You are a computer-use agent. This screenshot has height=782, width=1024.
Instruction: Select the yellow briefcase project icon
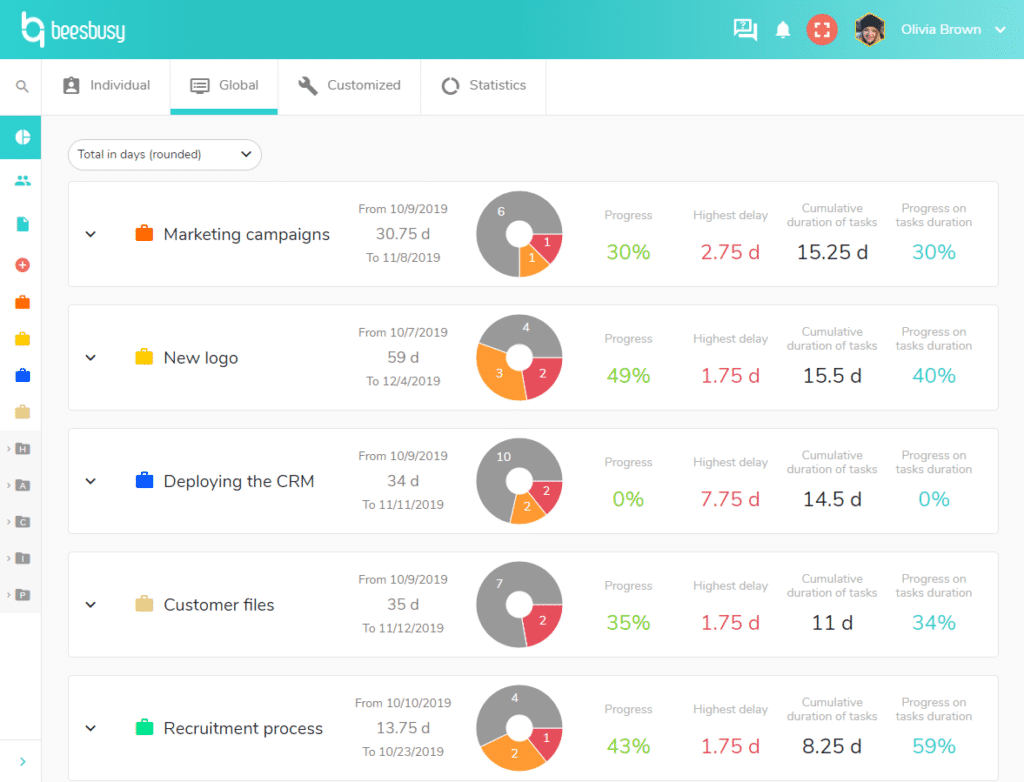point(20,339)
